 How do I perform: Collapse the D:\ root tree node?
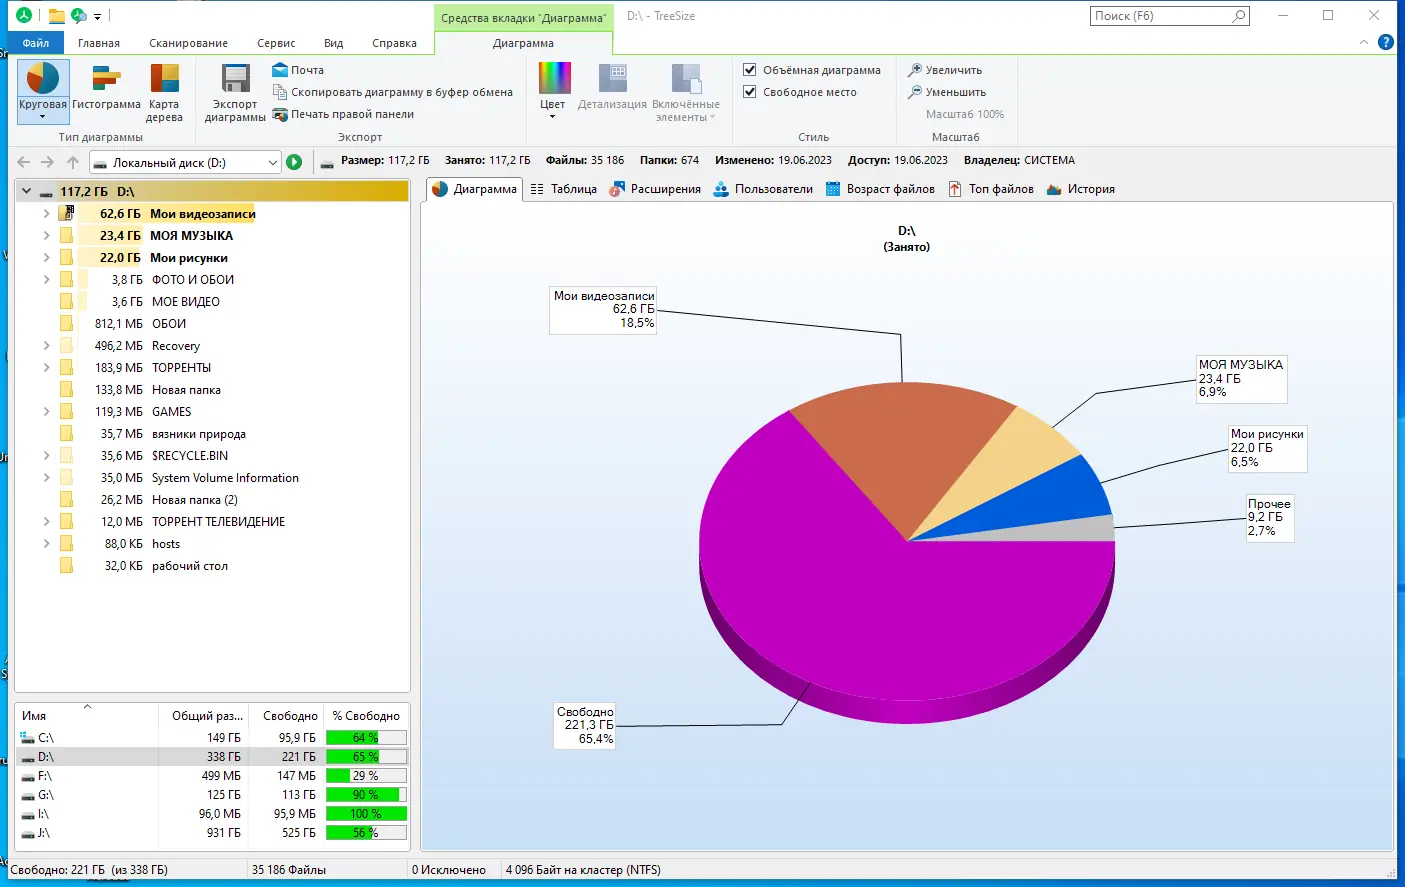pyautogui.click(x=26, y=191)
